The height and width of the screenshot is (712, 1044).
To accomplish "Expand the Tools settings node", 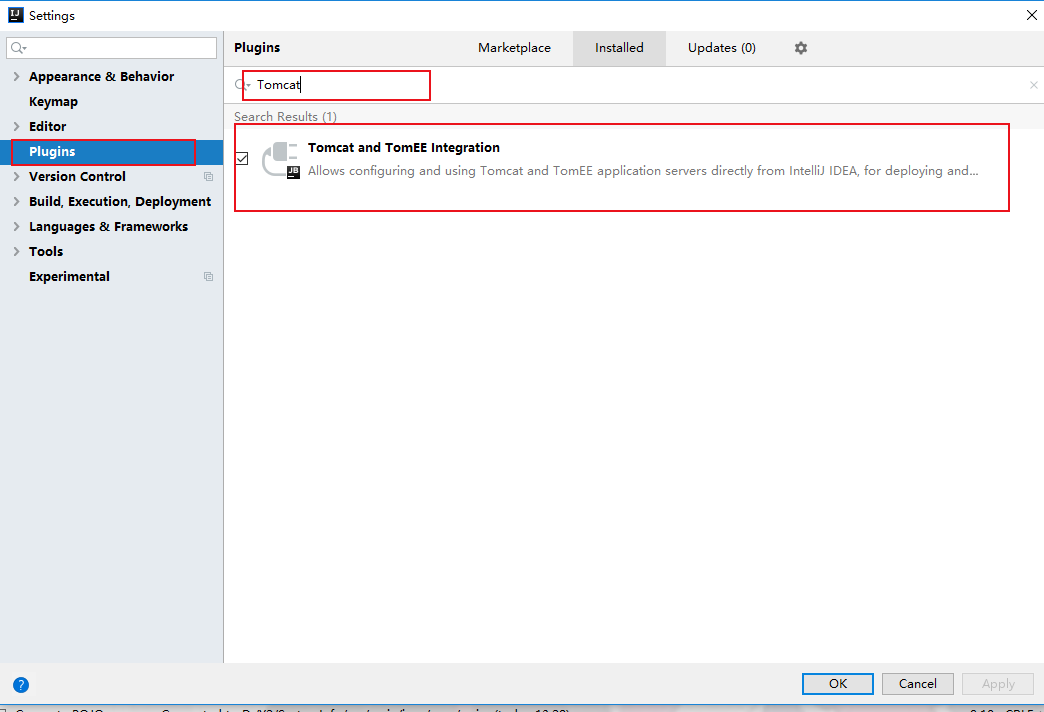I will tap(16, 251).
